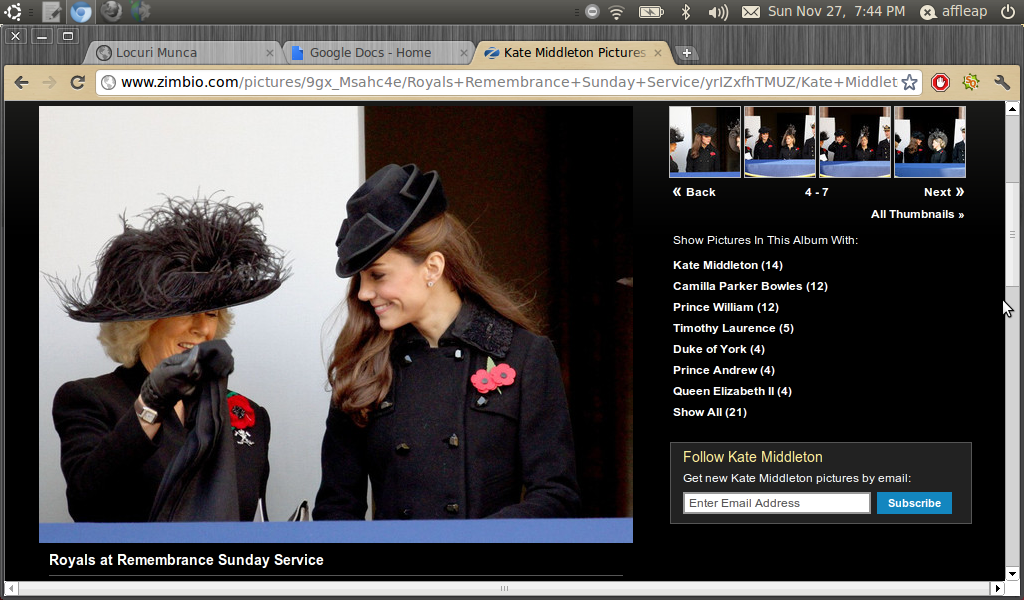Show pictures with Timothy Laurence (5)
This screenshot has height=600, width=1024.
point(733,328)
